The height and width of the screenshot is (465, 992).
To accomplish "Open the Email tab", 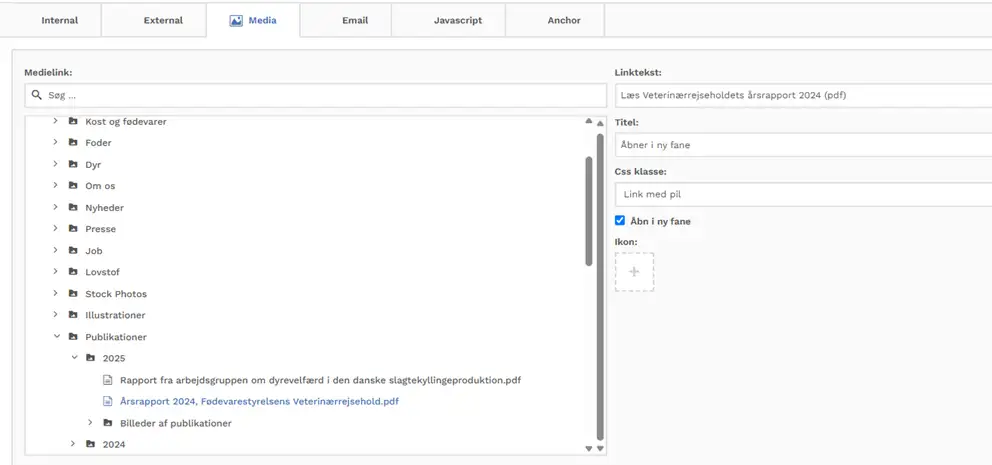I will click(x=355, y=20).
